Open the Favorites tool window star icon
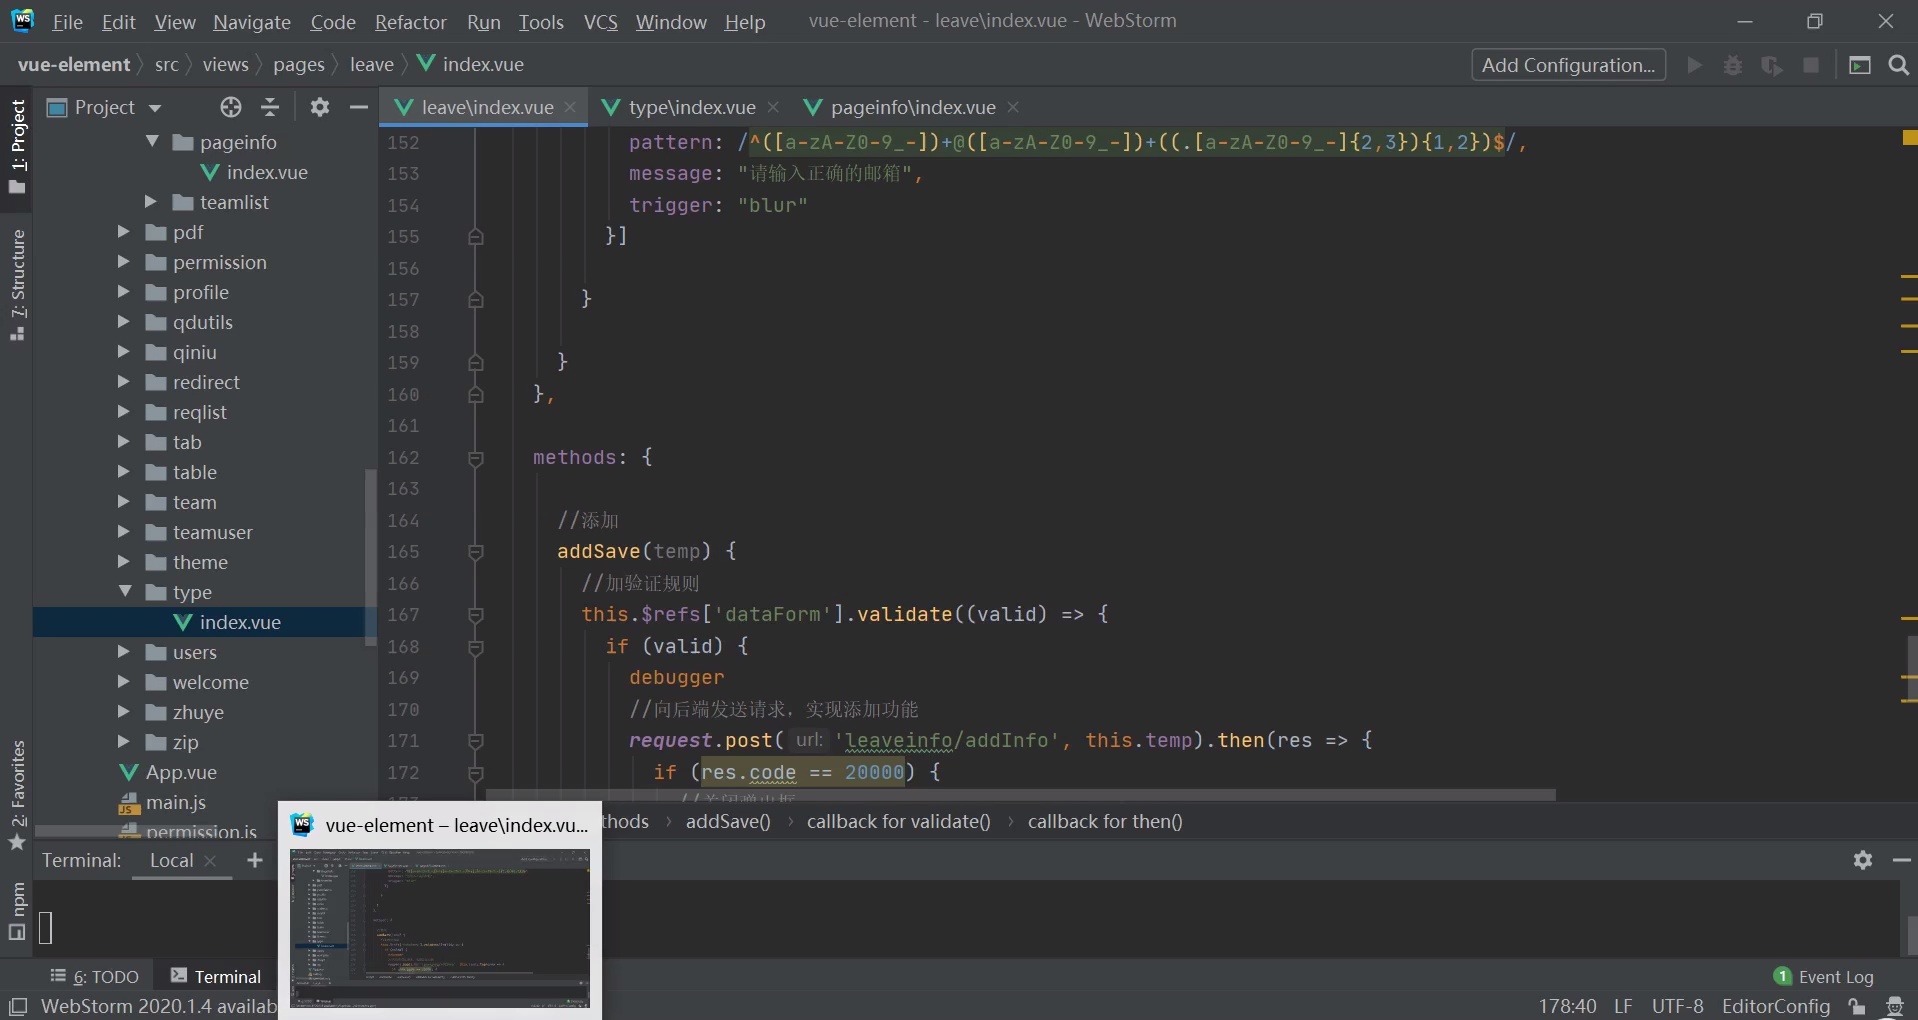 15,843
